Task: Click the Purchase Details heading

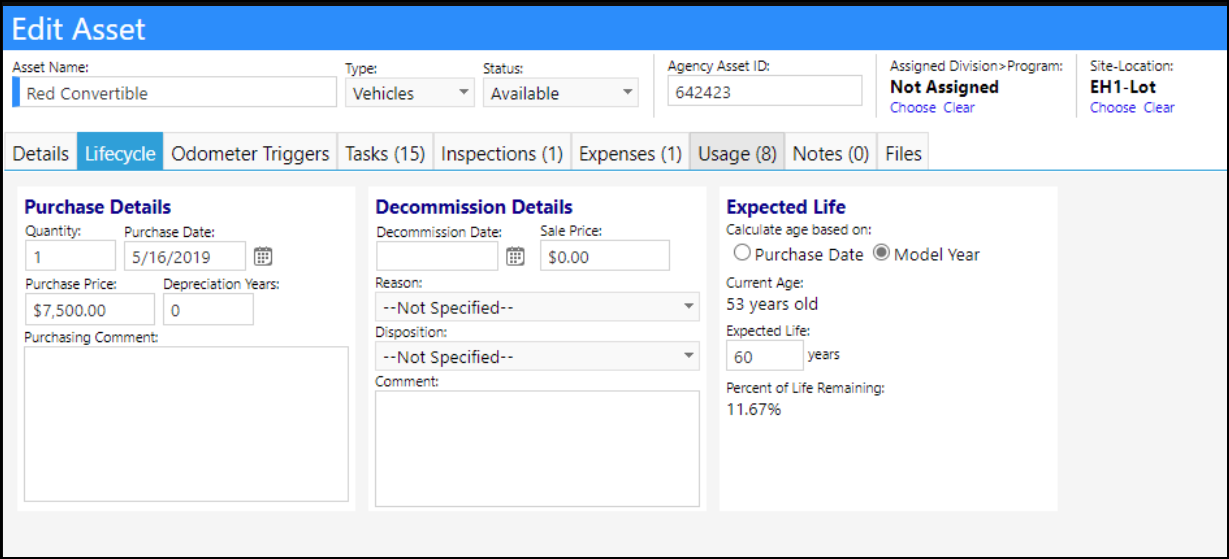Action: [x=98, y=207]
